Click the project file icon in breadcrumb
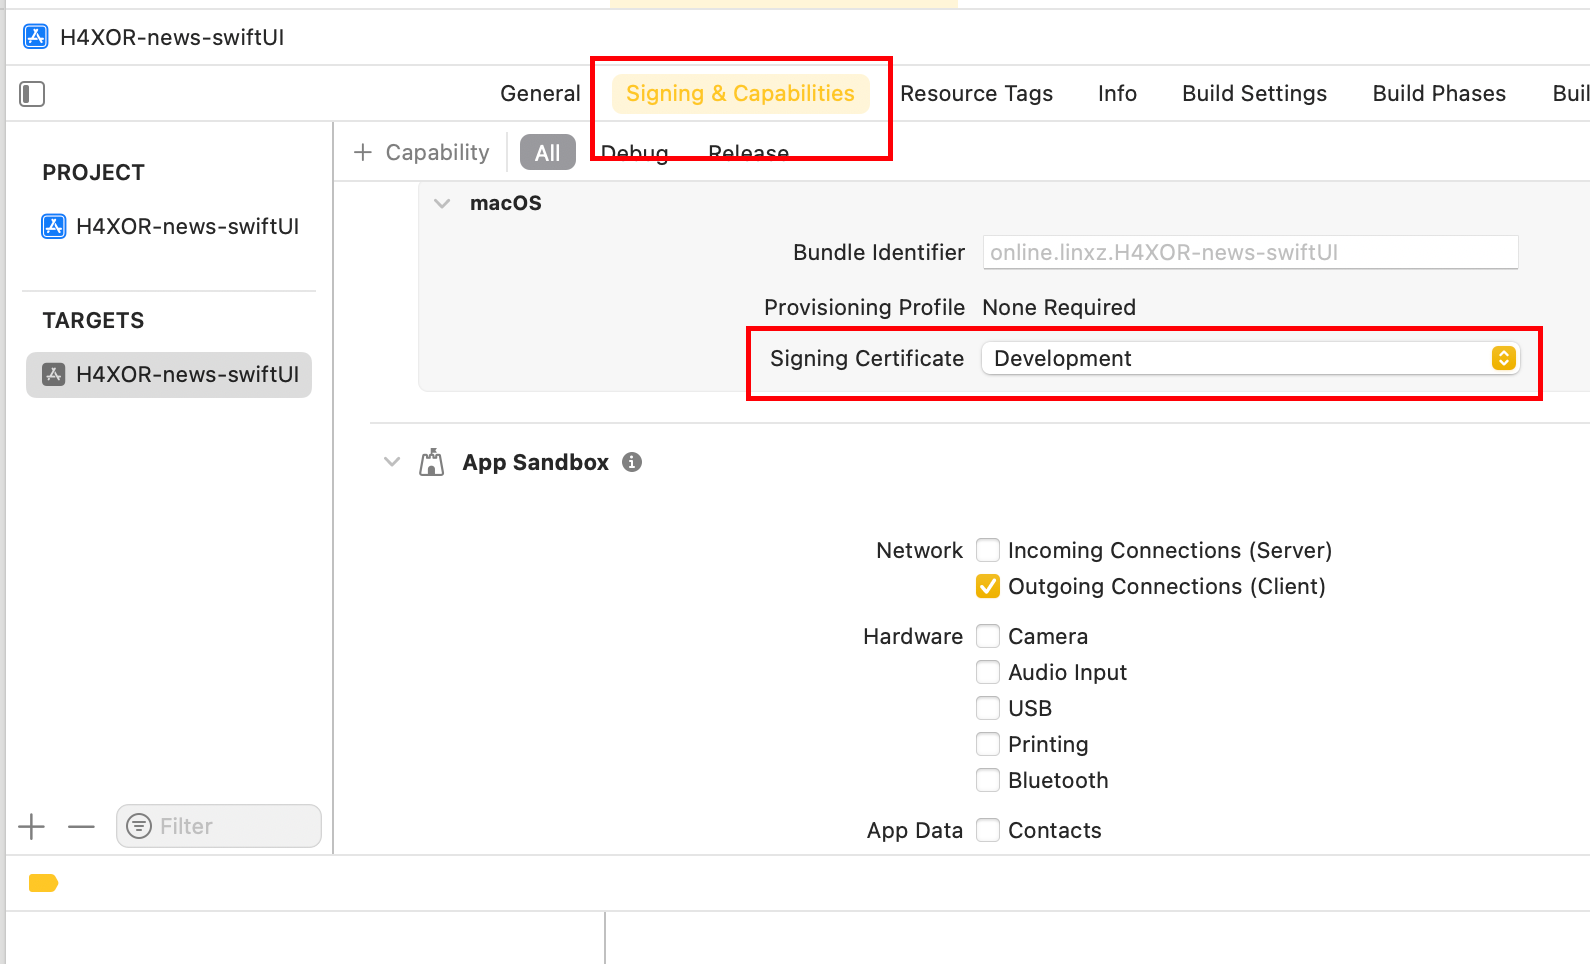1590x964 pixels. (36, 37)
